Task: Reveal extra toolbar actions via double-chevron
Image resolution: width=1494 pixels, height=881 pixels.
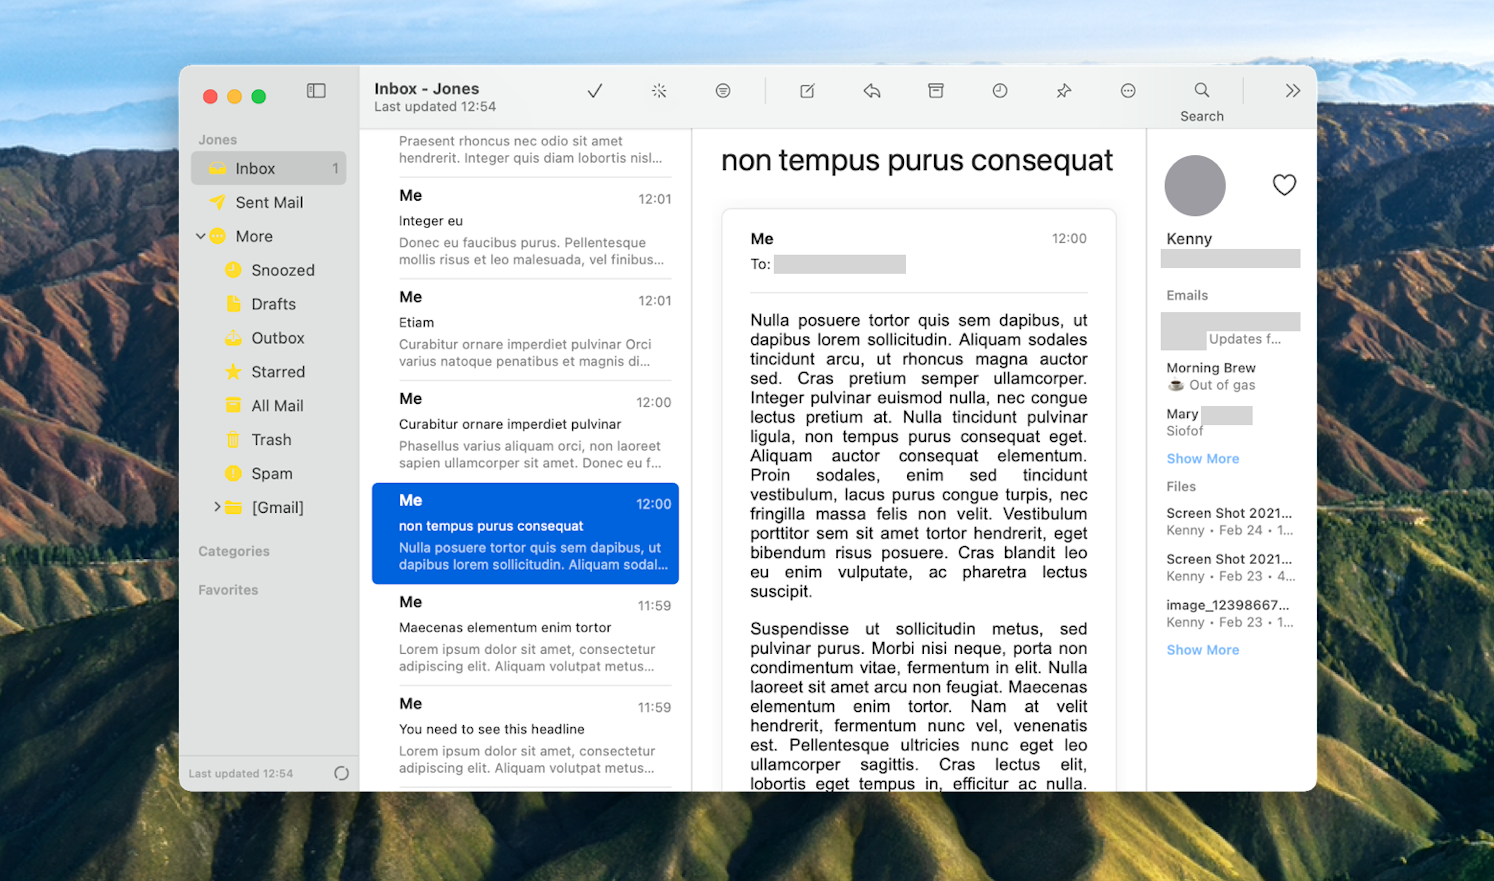Action: [x=1294, y=90]
